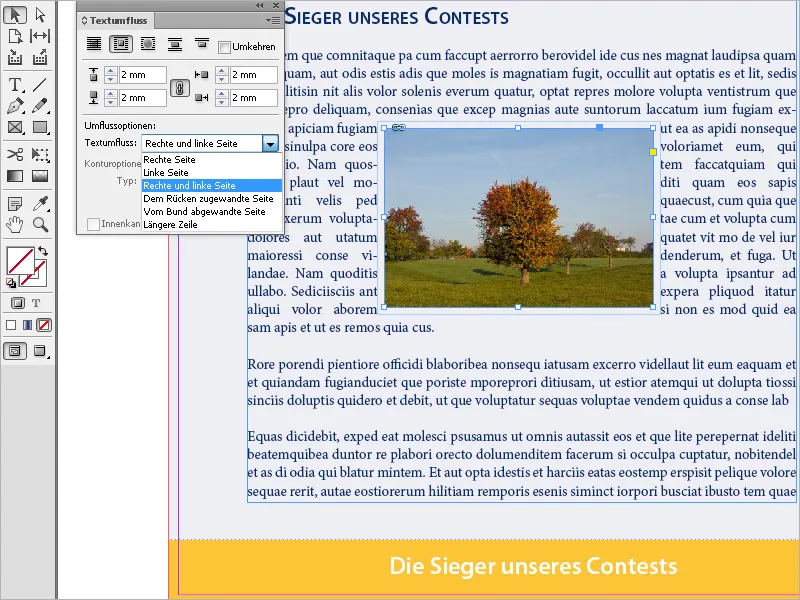Select the autumn tree image
The width and height of the screenshot is (800, 600).
point(518,217)
